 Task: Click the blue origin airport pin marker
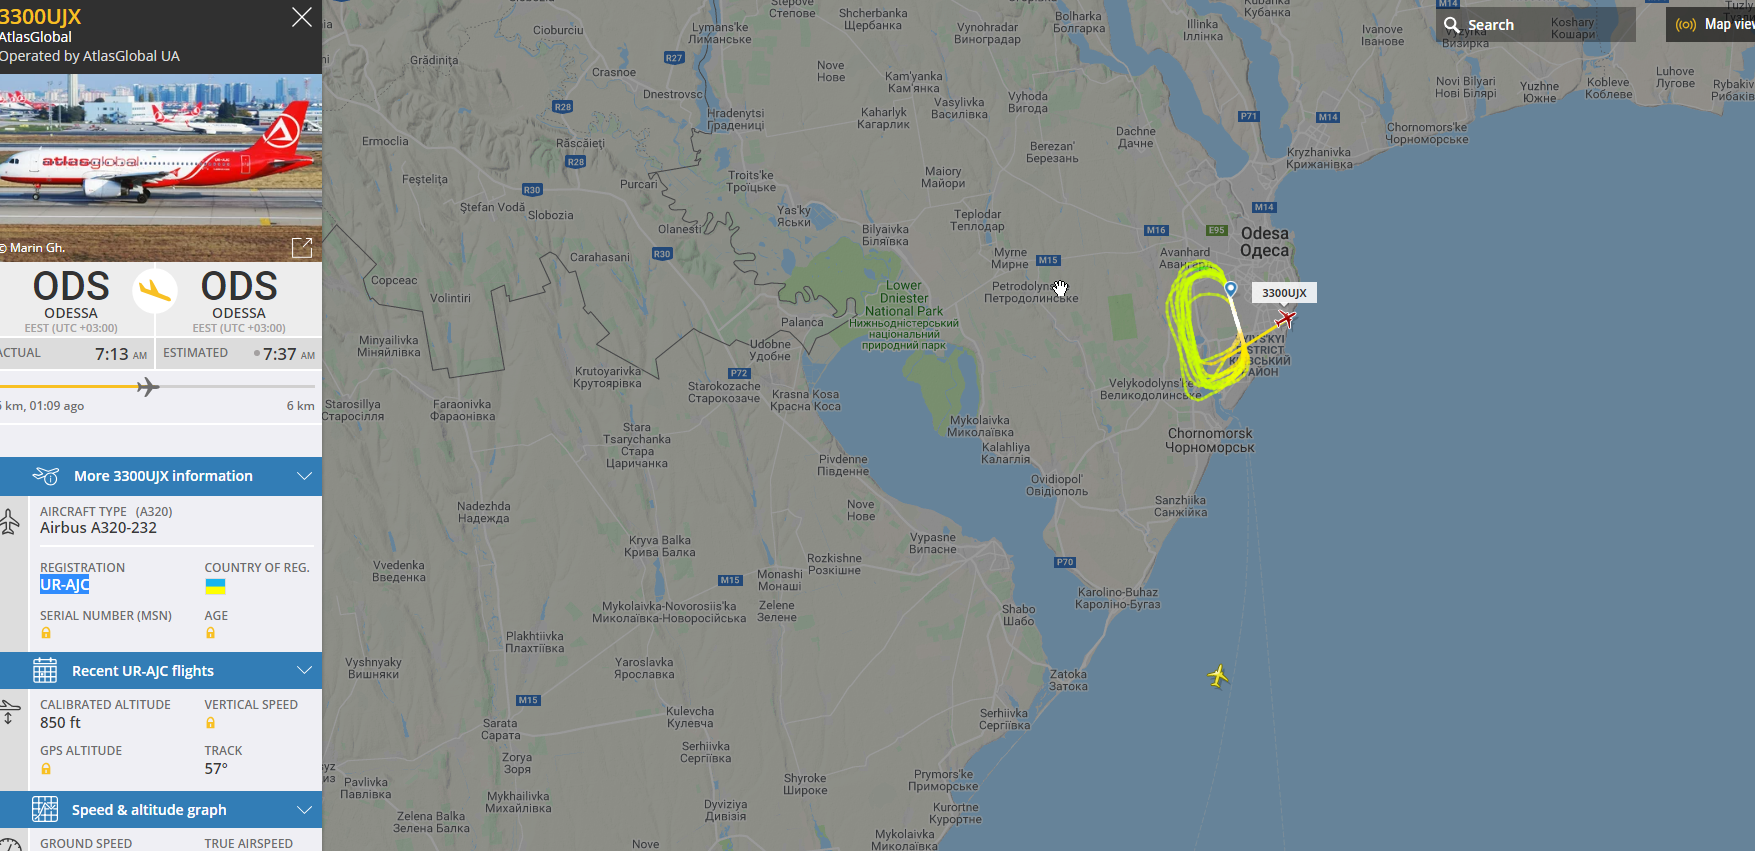[x=1231, y=289]
